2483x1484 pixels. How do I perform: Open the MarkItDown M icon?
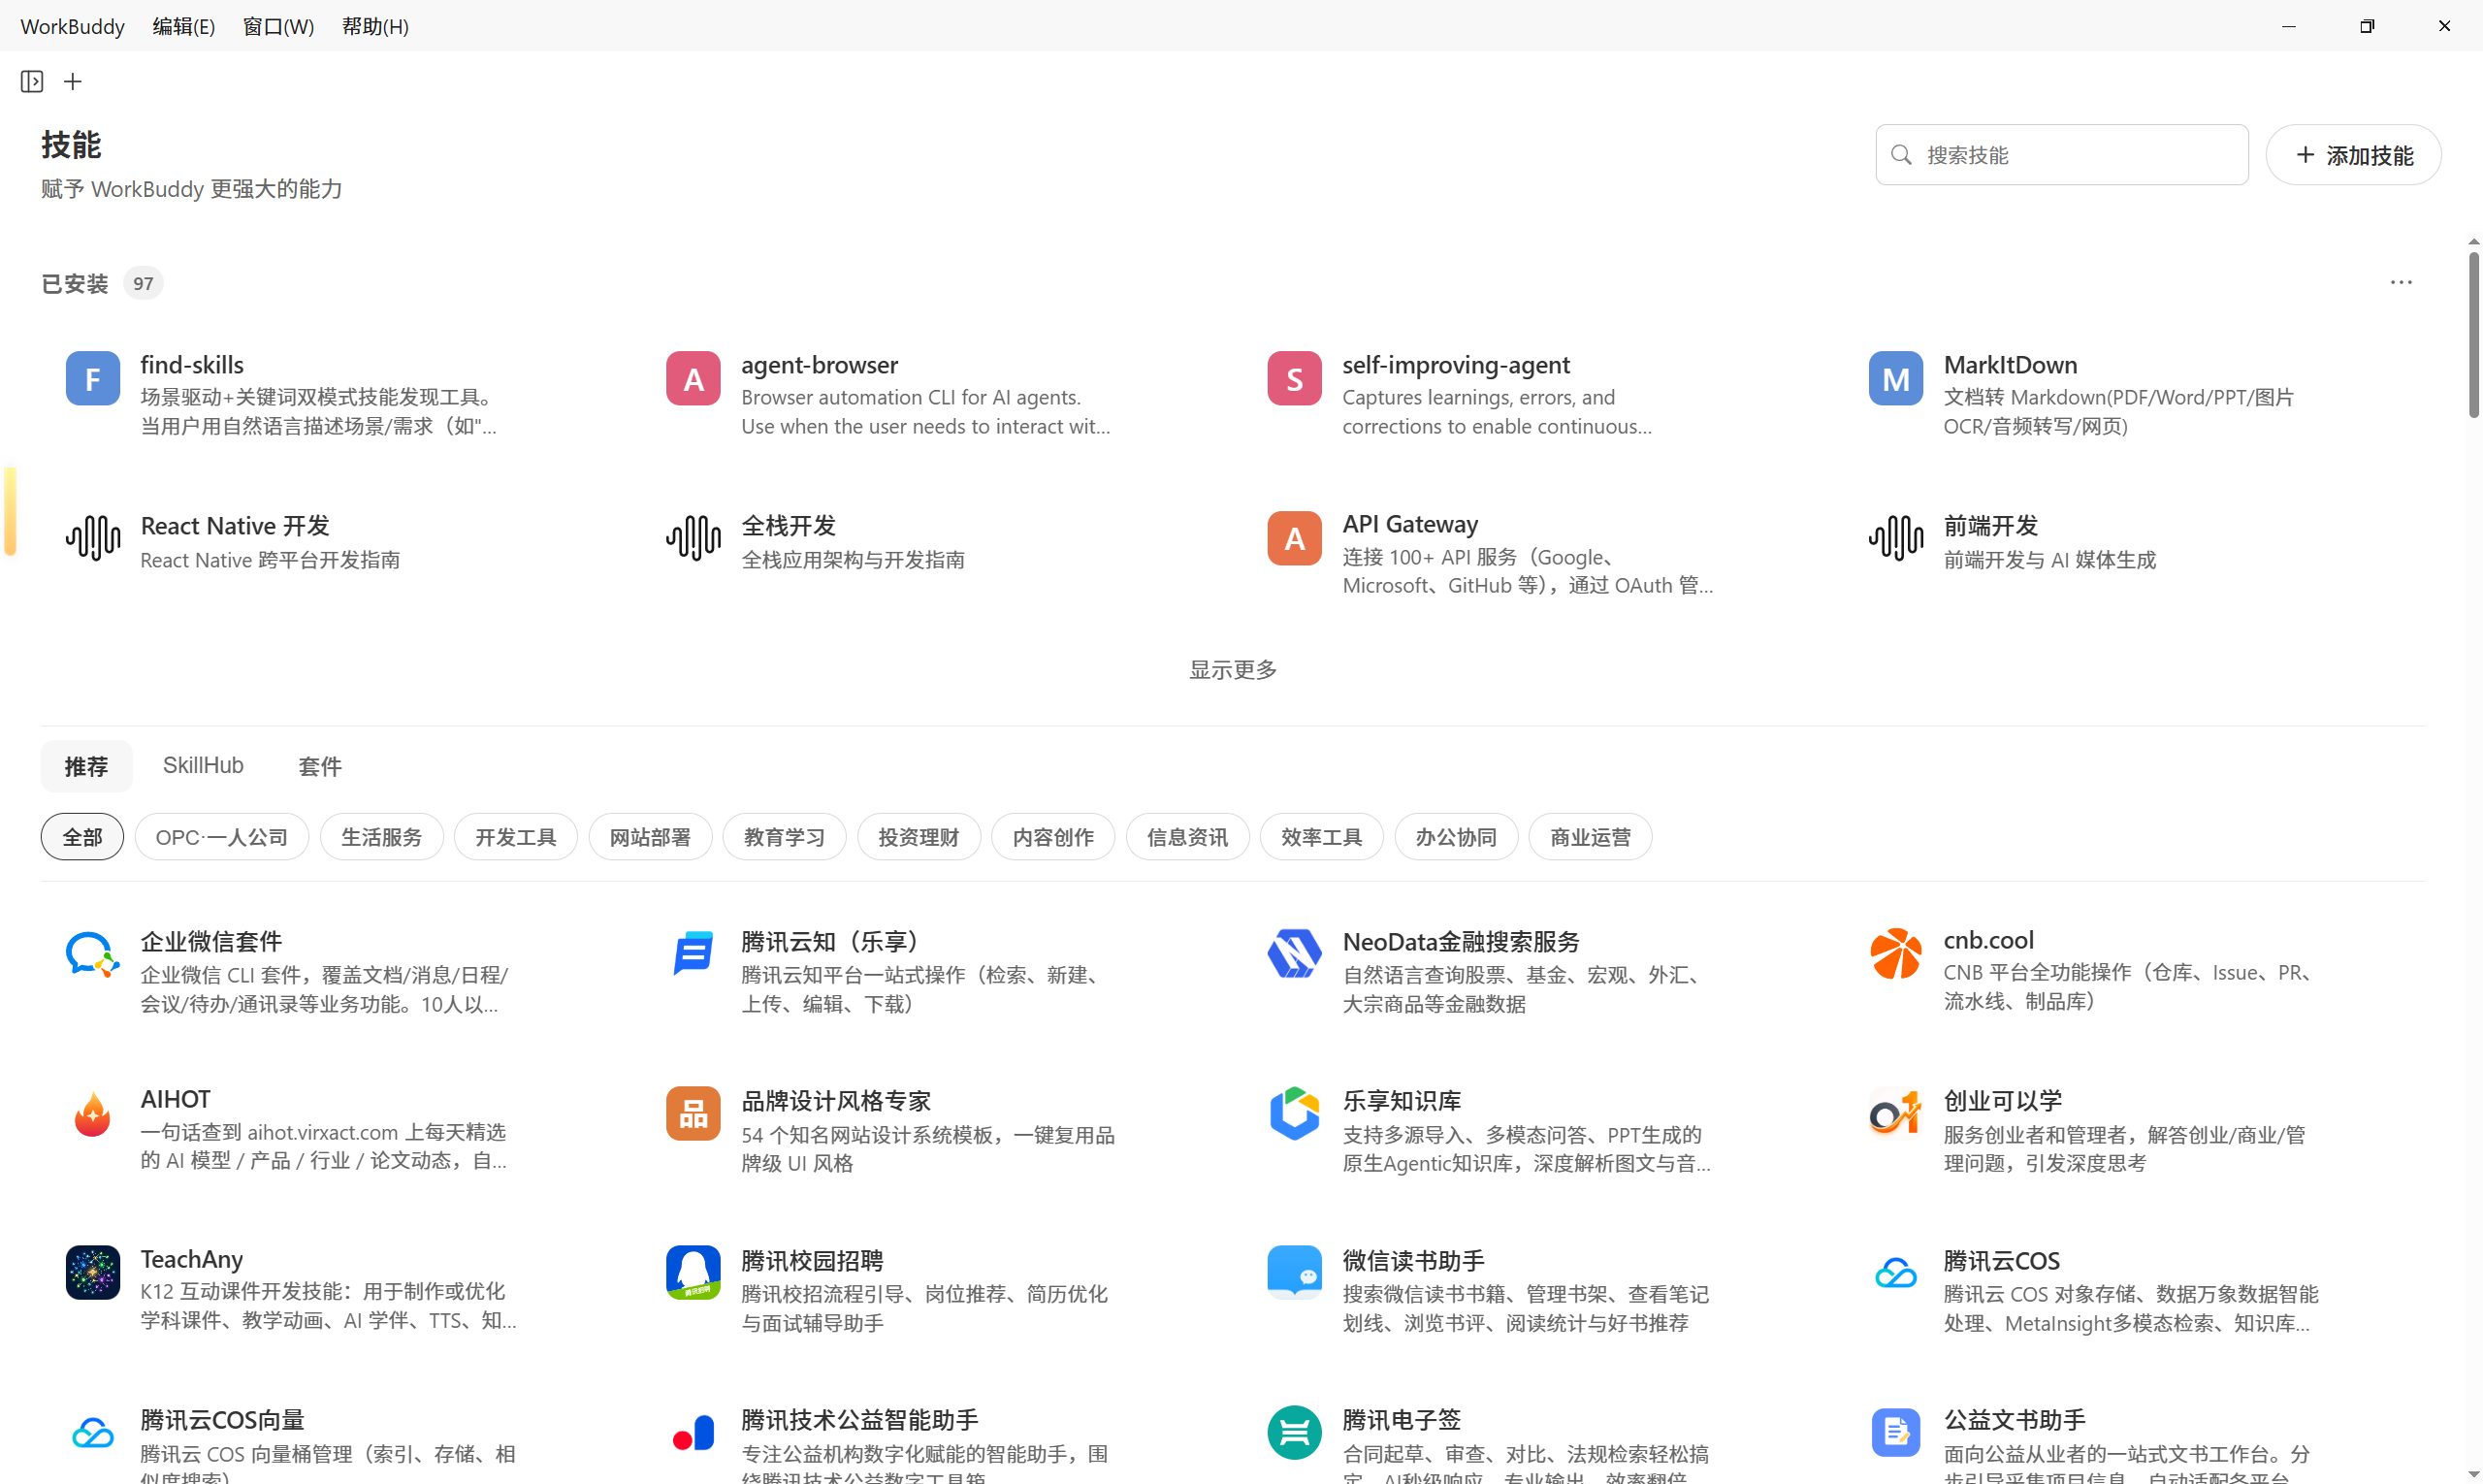[1895, 378]
